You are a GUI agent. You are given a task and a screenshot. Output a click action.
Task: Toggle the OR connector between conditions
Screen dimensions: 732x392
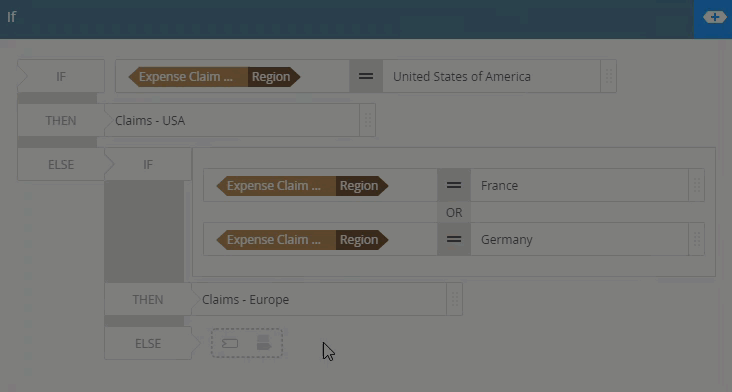pyautogui.click(x=454, y=212)
